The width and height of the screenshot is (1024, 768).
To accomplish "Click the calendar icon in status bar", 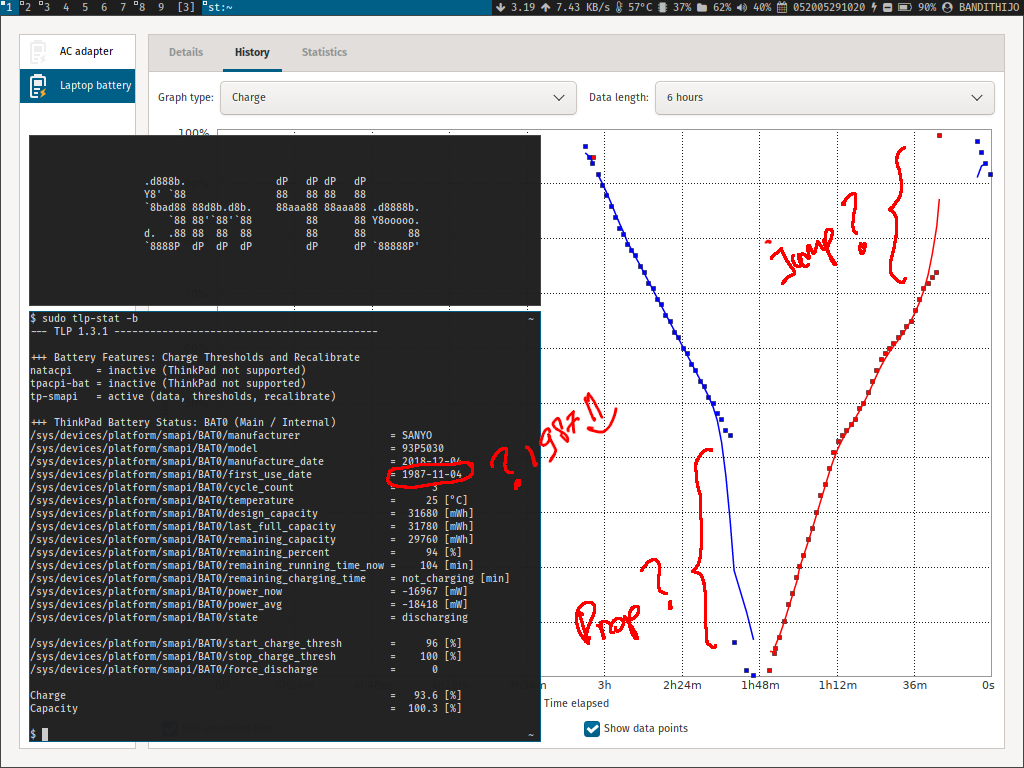I will (784, 7).
